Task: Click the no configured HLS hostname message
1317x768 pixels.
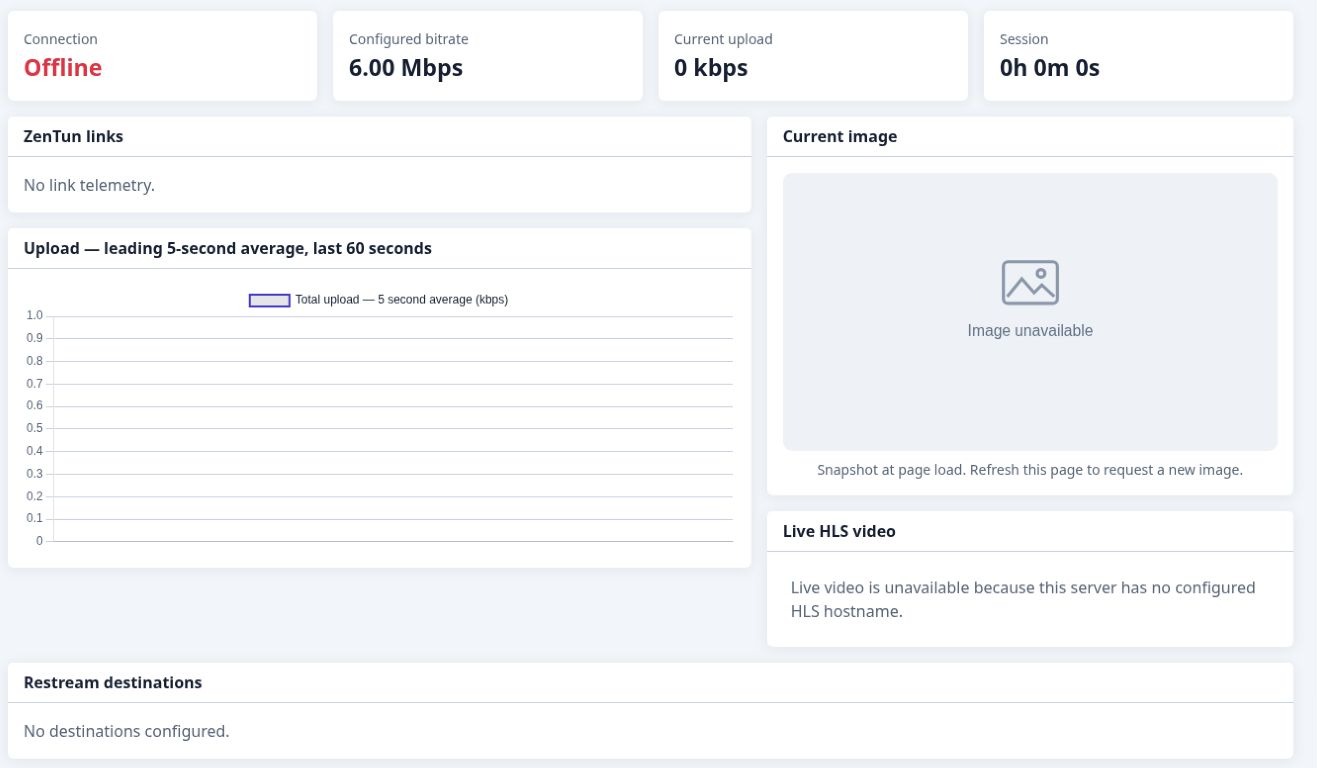Action: tap(1023, 599)
